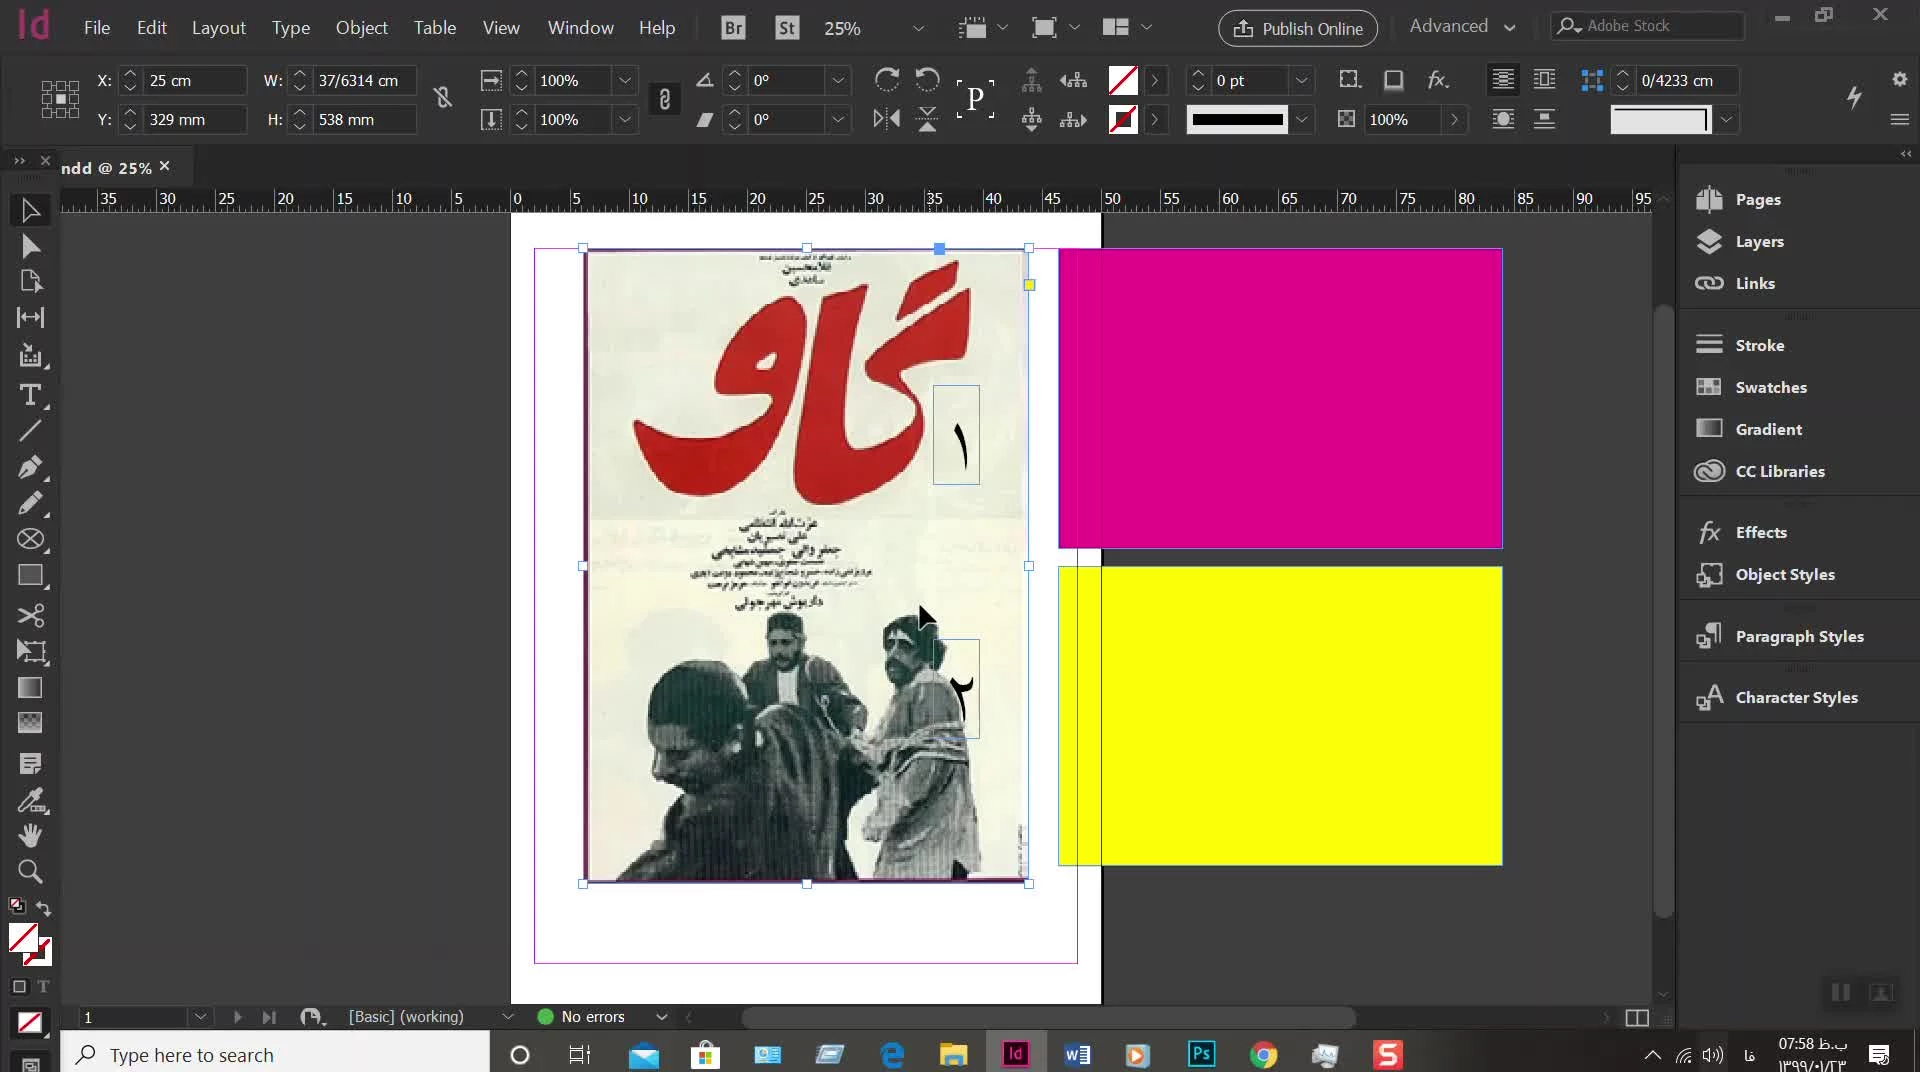The height and width of the screenshot is (1072, 1920).
Task: Open the Type menu
Action: [291, 28]
